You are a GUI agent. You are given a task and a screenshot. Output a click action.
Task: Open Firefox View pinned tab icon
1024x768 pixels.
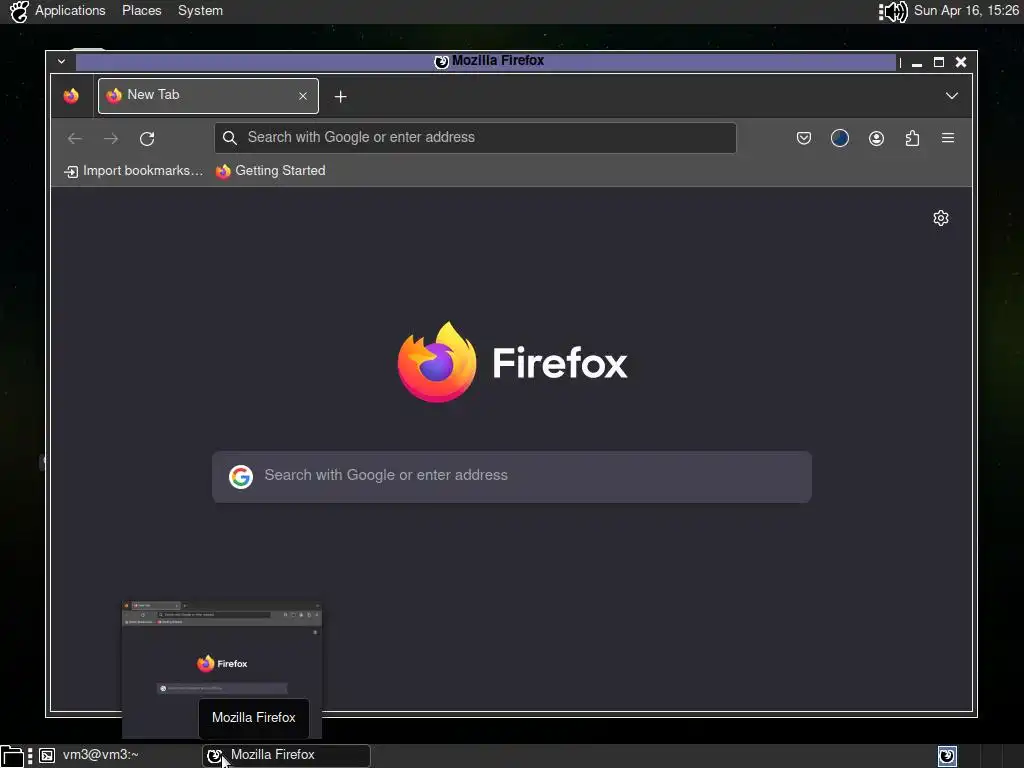[71, 96]
